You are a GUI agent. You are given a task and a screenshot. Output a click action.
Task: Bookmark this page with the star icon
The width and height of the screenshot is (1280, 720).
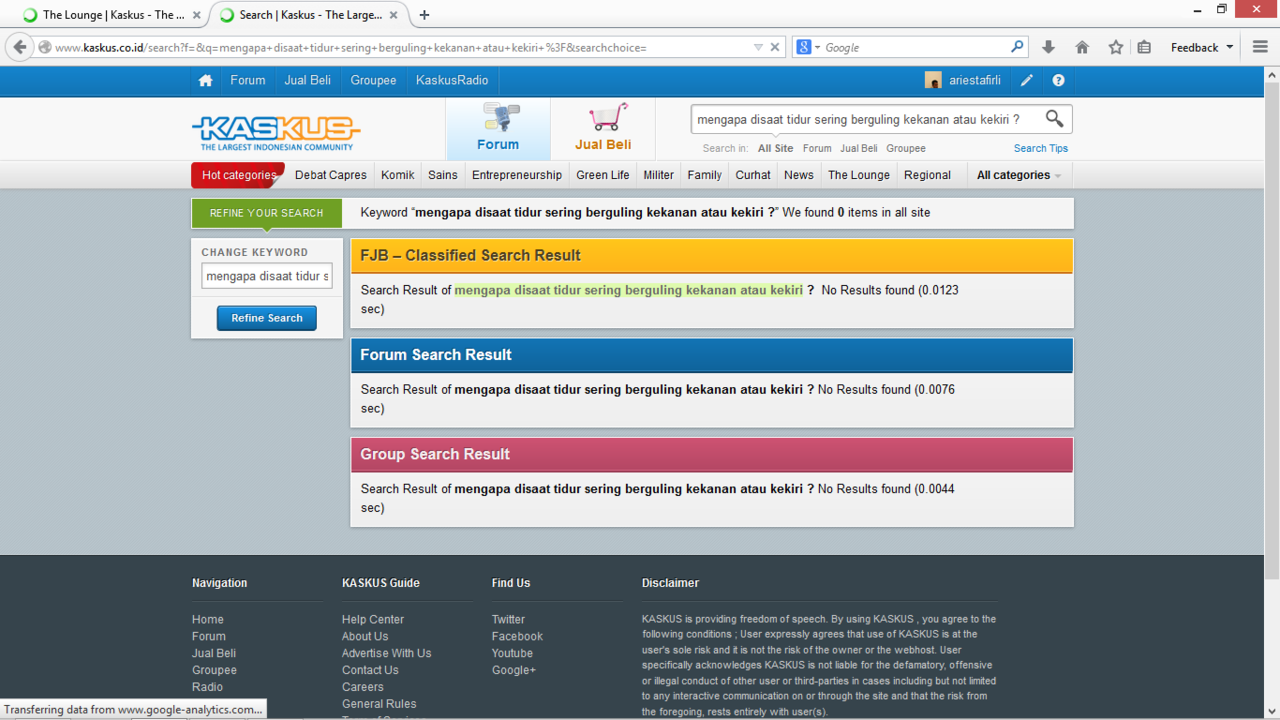(x=1116, y=47)
